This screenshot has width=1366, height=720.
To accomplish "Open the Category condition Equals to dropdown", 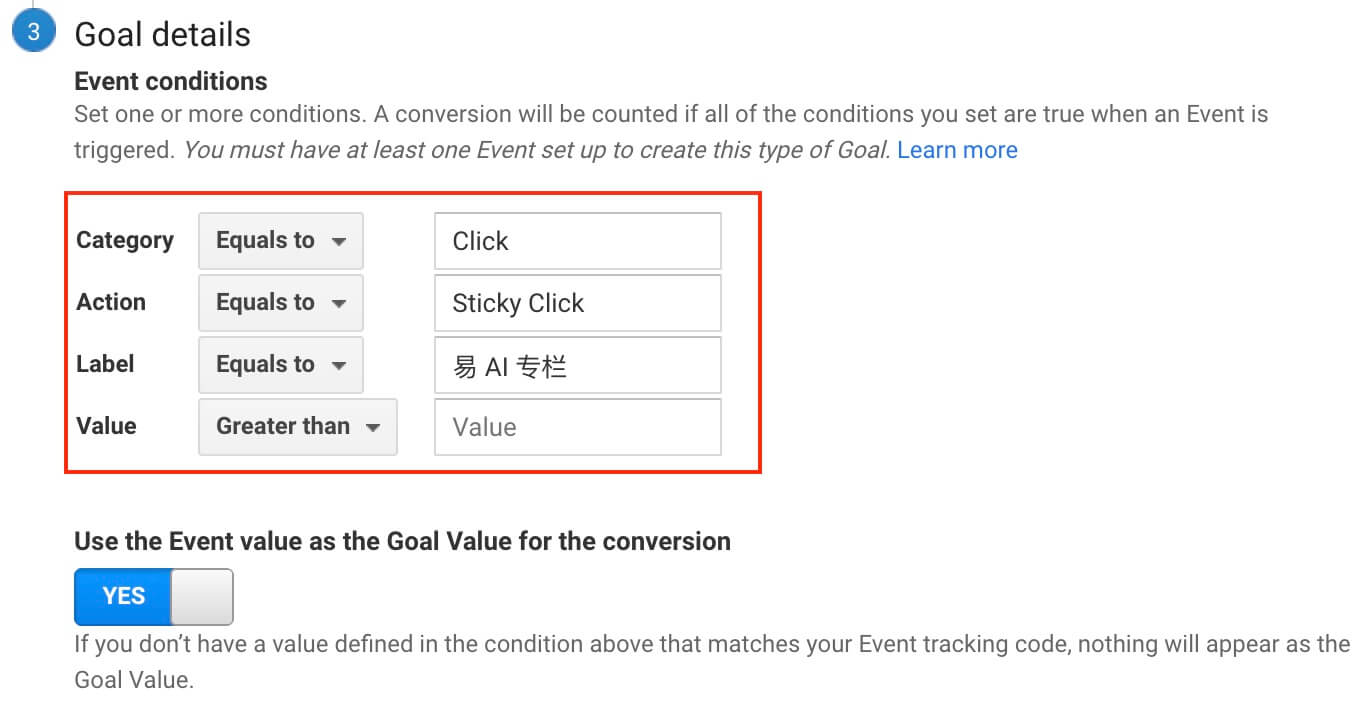I will pos(281,241).
